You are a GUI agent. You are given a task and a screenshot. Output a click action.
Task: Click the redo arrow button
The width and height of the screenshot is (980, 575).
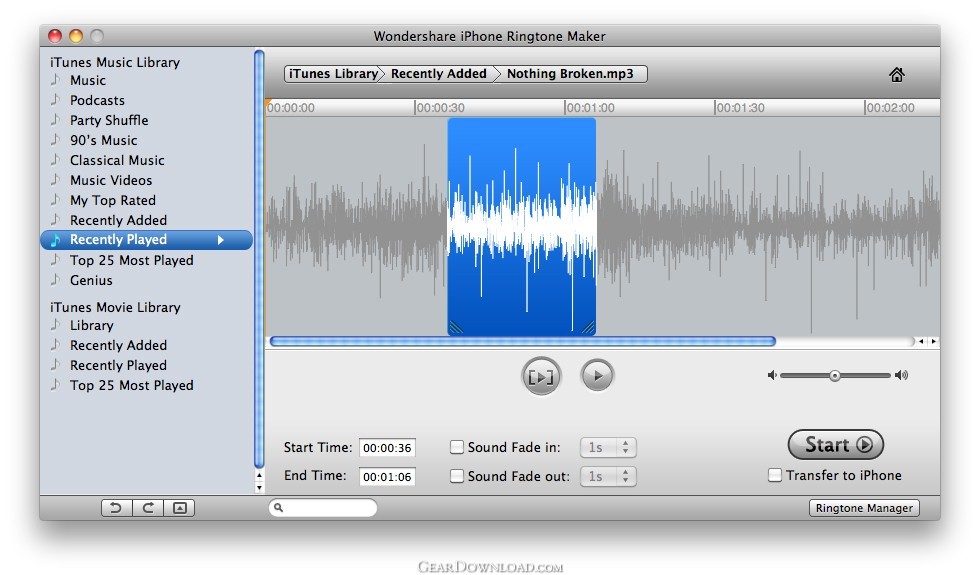[148, 508]
